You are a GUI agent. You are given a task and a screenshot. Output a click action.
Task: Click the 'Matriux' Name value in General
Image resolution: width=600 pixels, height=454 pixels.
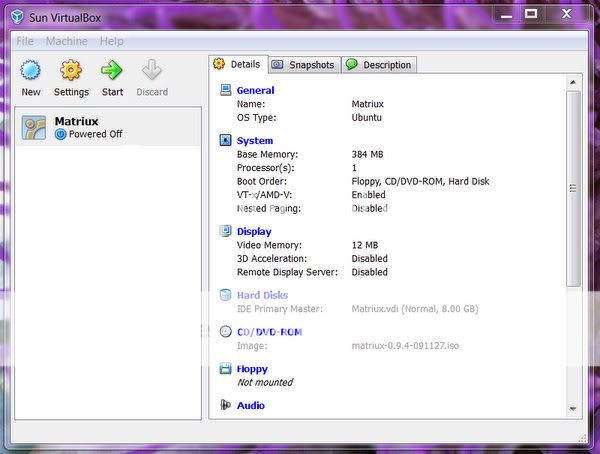[367, 104]
